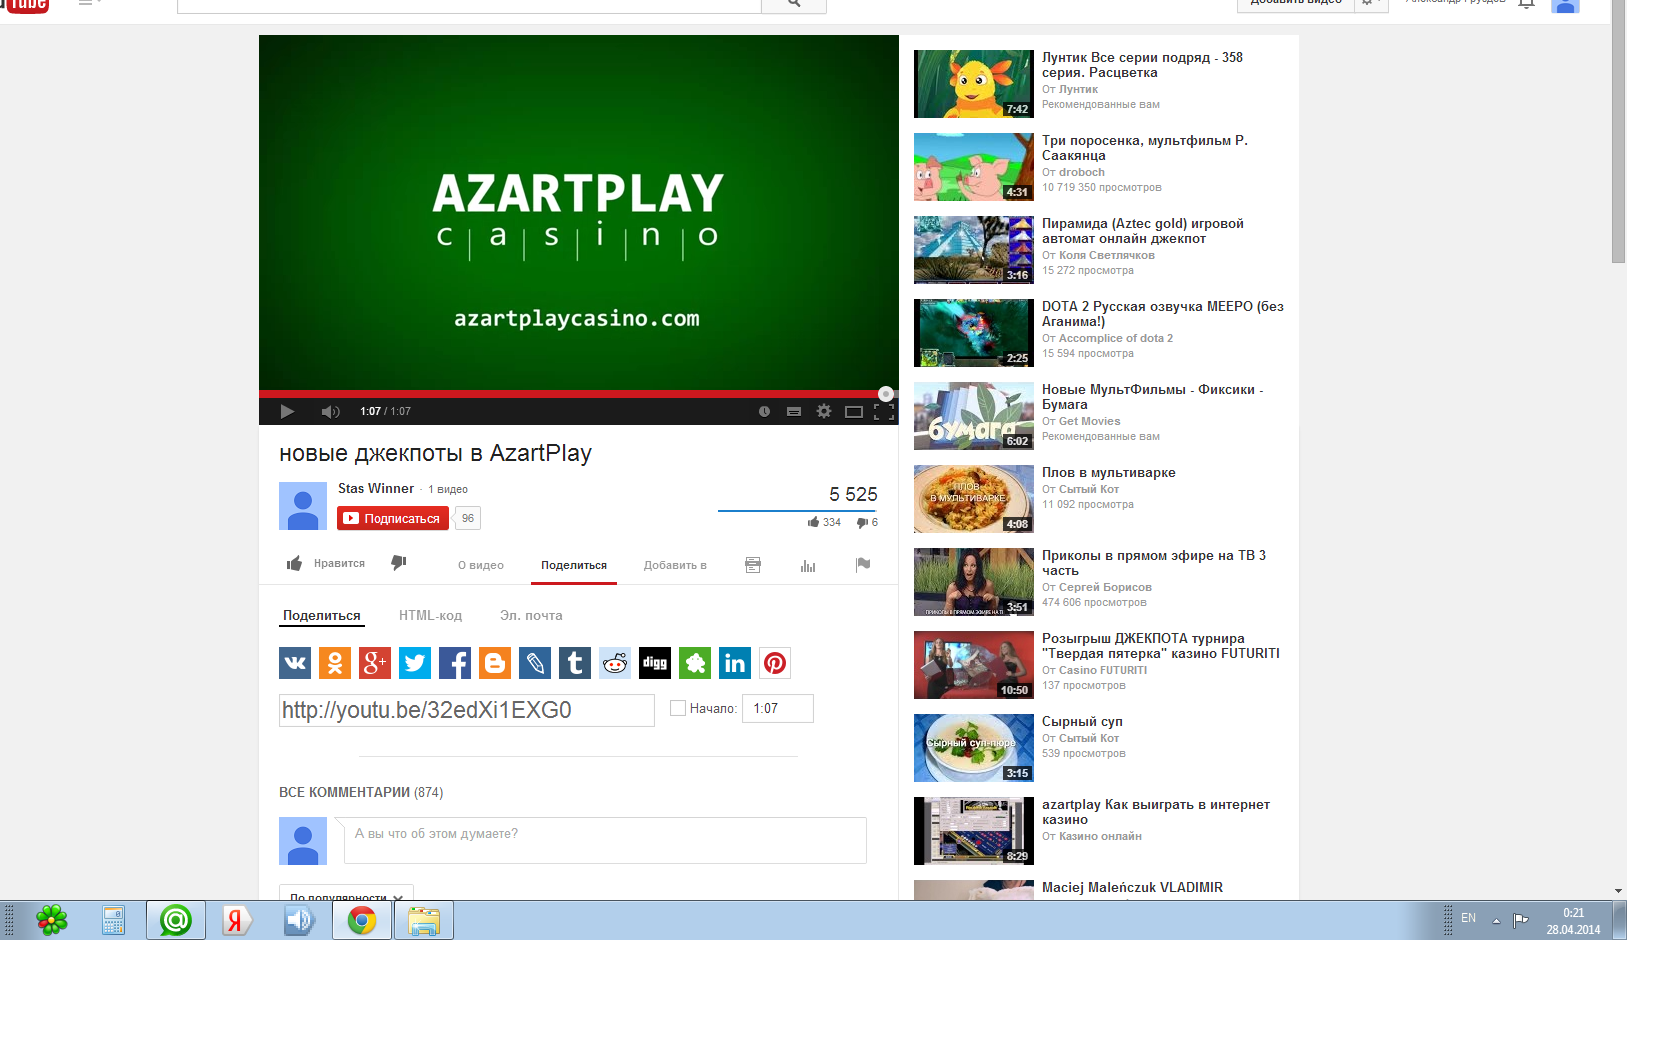Screen dimensions: 1680x1050
Task: Share the video on LiveJournal
Action: pos(535,663)
